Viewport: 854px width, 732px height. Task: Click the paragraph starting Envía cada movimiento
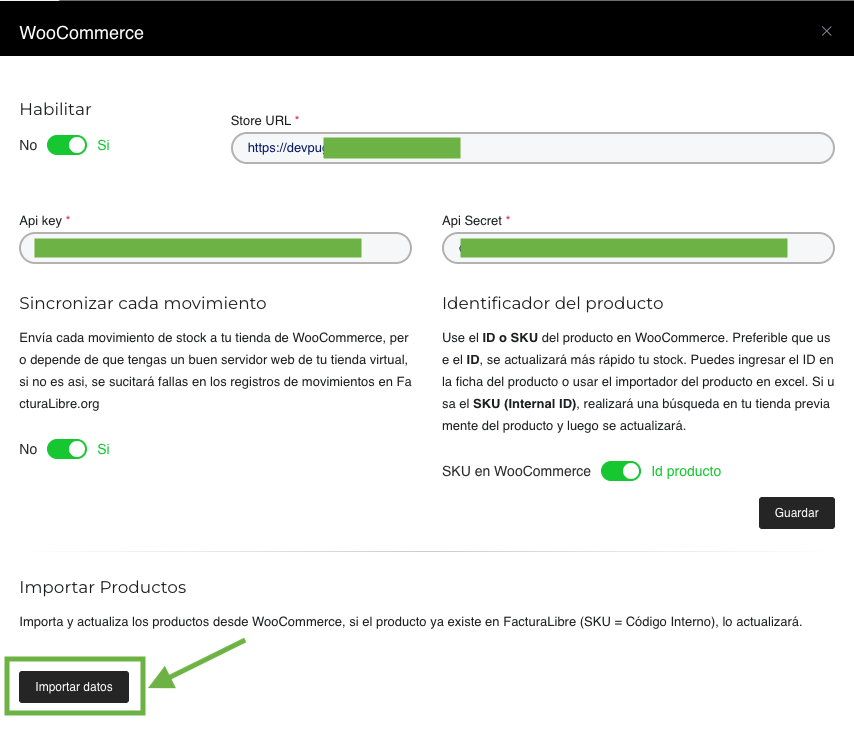click(x=215, y=371)
